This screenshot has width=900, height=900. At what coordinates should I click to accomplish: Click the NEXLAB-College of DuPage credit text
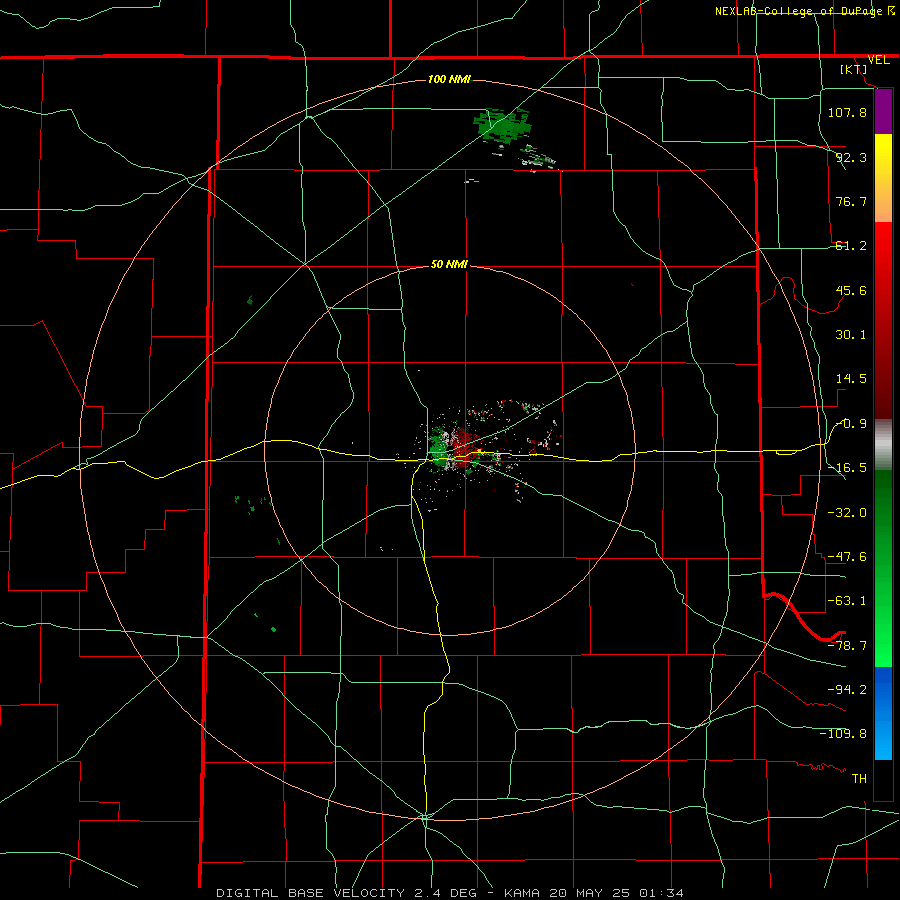tap(798, 11)
